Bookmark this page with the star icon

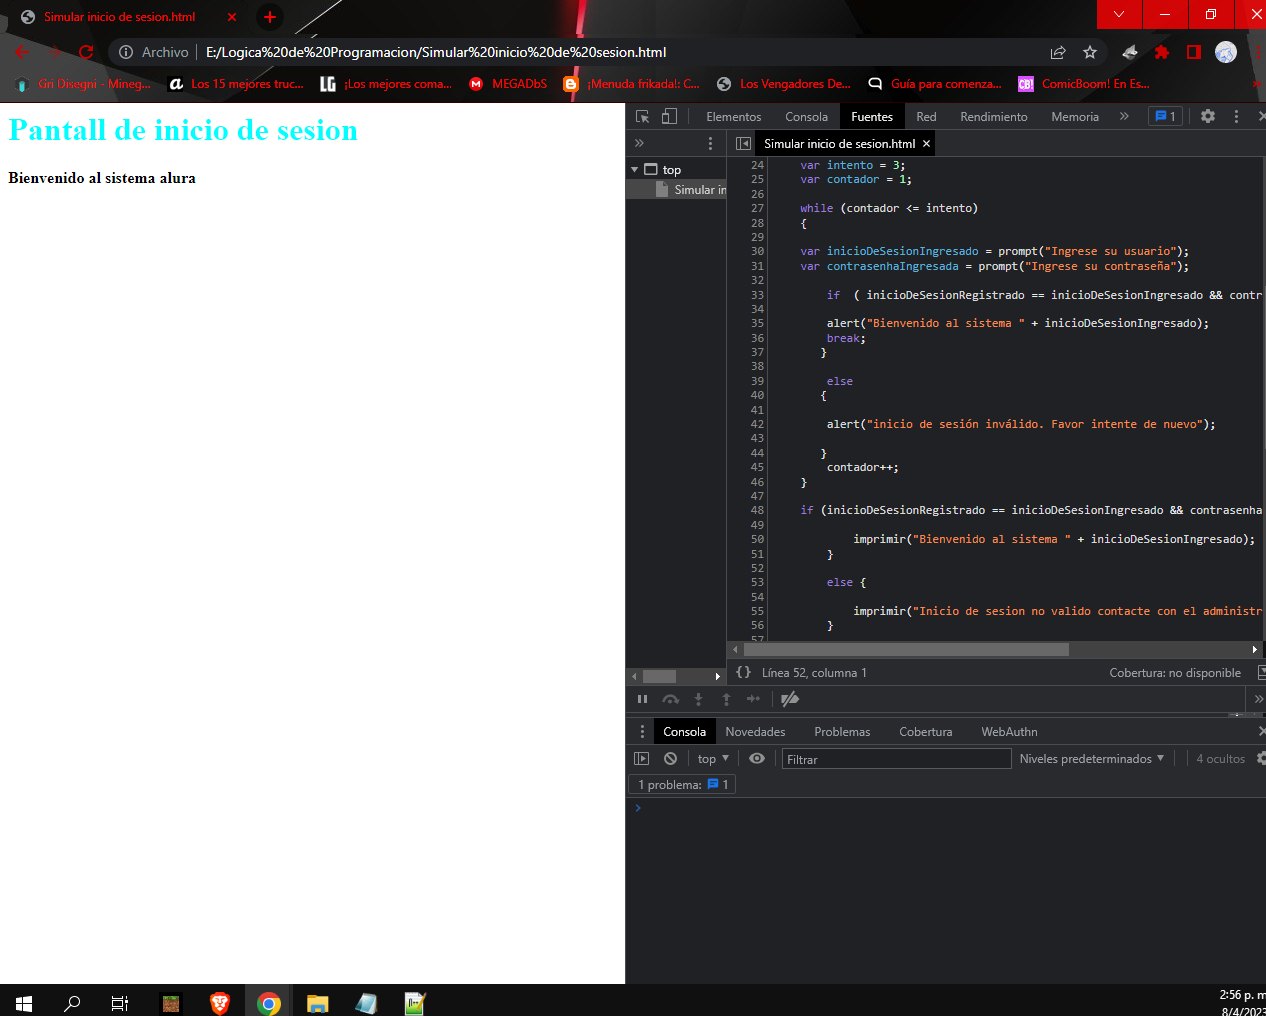coord(1090,52)
